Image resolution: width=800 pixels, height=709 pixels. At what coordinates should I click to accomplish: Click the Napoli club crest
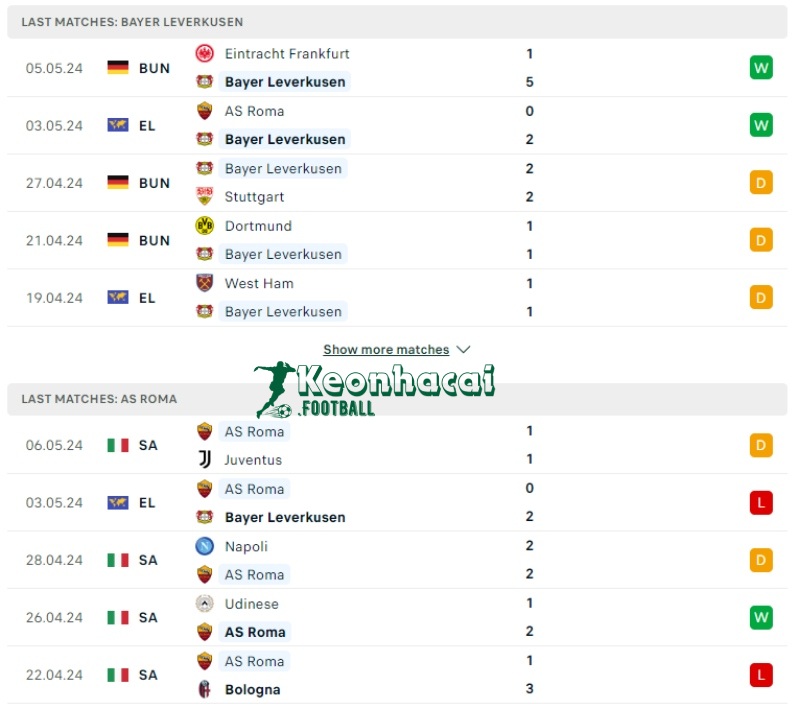coord(204,546)
